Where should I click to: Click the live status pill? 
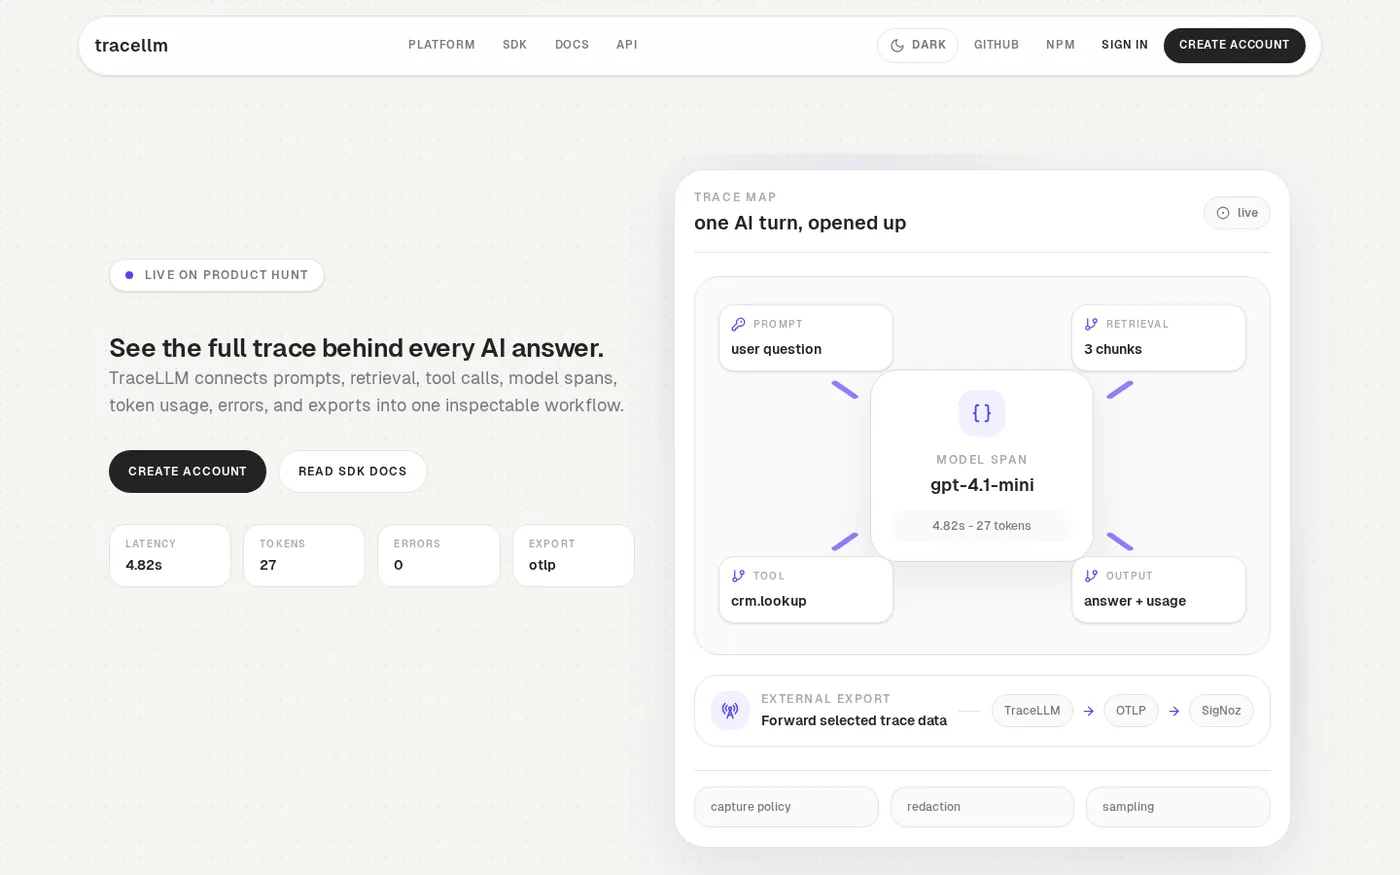1237,213
